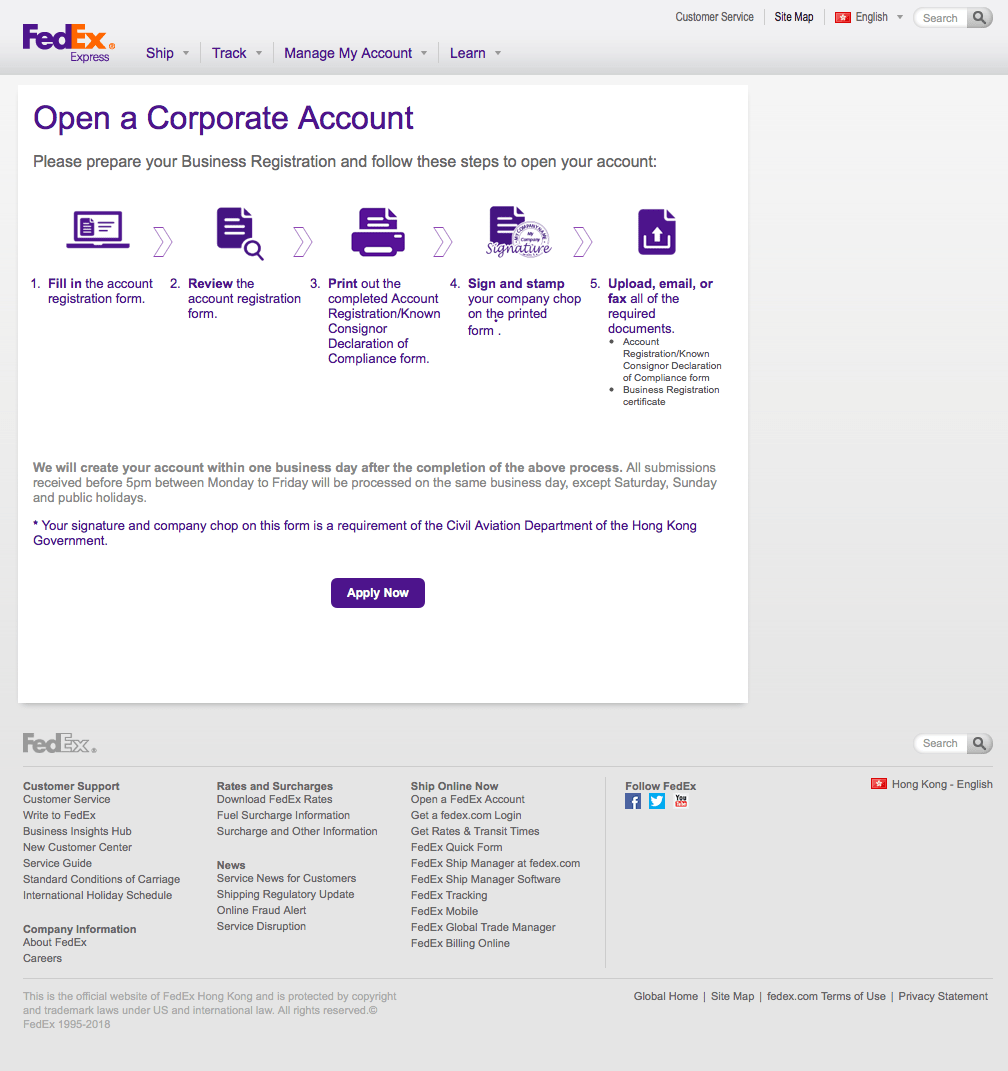Click Customer Service at the top
This screenshot has height=1071, width=1008.
click(714, 17)
